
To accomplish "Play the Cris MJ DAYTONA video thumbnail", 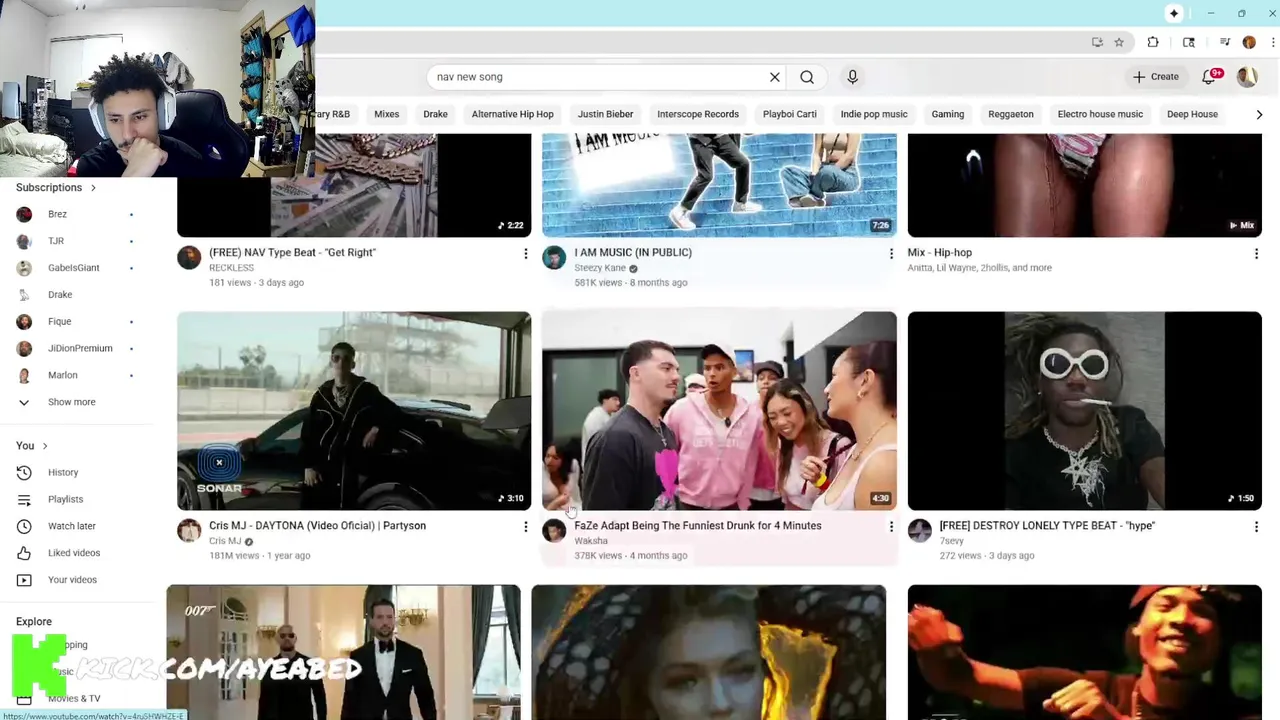I will (354, 411).
